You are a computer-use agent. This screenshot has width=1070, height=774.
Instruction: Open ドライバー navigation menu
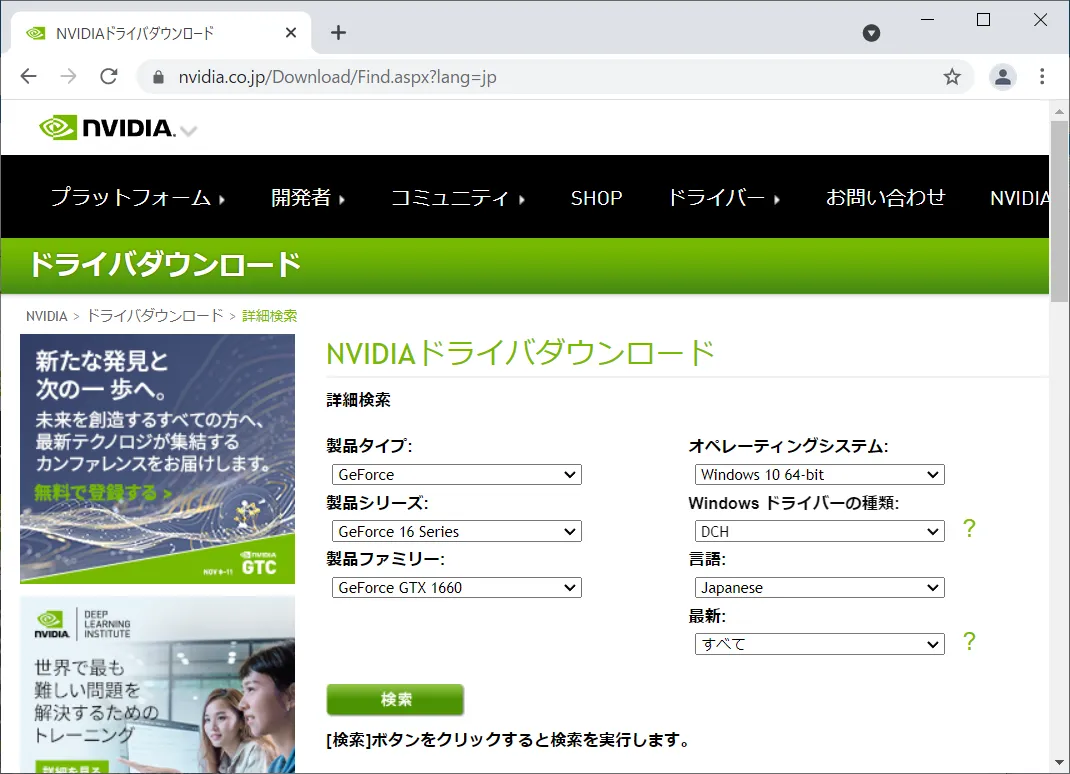[723, 197]
